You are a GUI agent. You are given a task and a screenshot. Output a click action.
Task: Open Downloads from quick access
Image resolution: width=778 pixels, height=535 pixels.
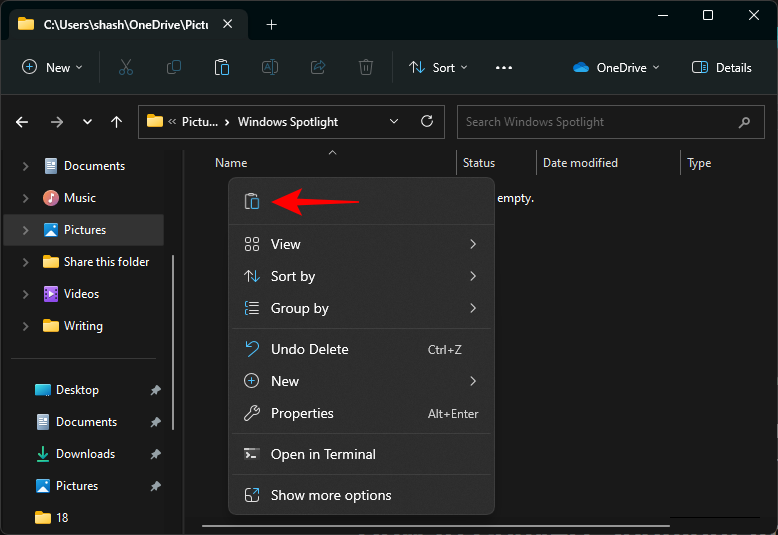click(85, 454)
